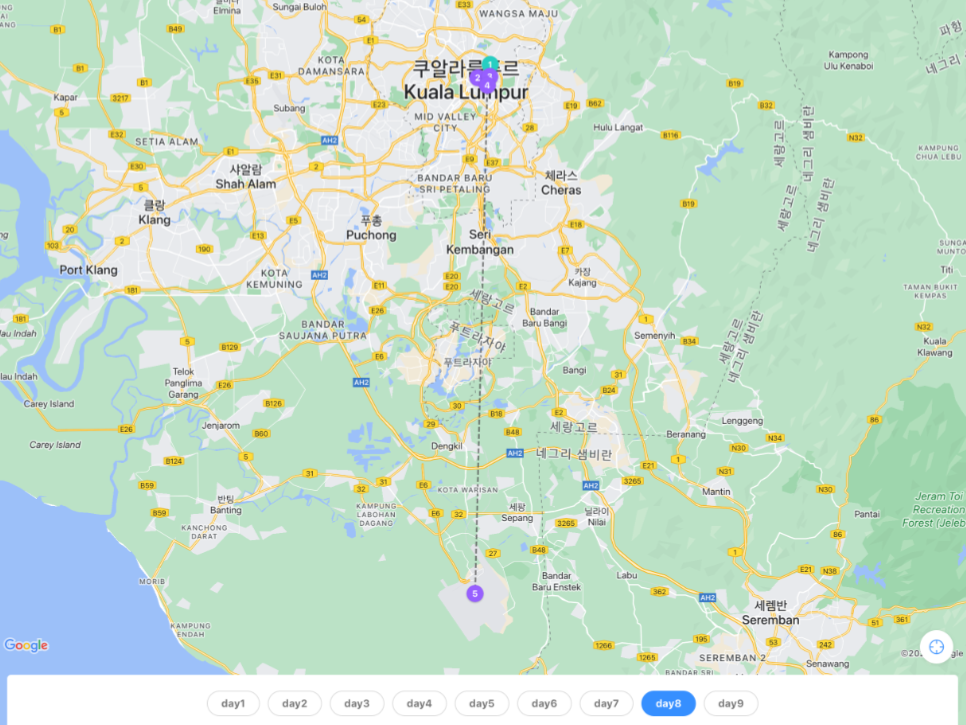Image resolution: width=966 pixels, height=725 pixels.
Task: Click the recenter location crosshair button
Action: pos(936,647)
